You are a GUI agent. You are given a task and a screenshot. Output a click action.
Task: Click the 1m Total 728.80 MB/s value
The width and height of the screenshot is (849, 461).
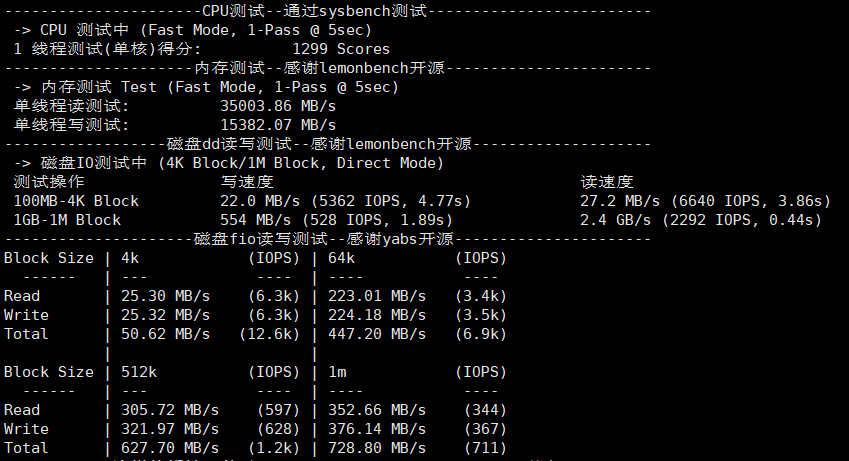377,448
